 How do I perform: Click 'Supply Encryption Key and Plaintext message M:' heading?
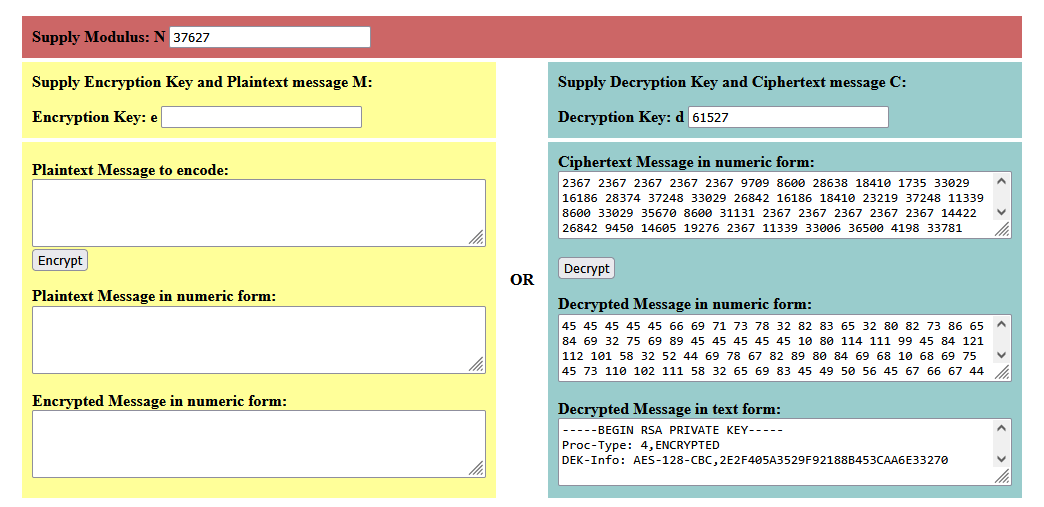click(202, 83)
